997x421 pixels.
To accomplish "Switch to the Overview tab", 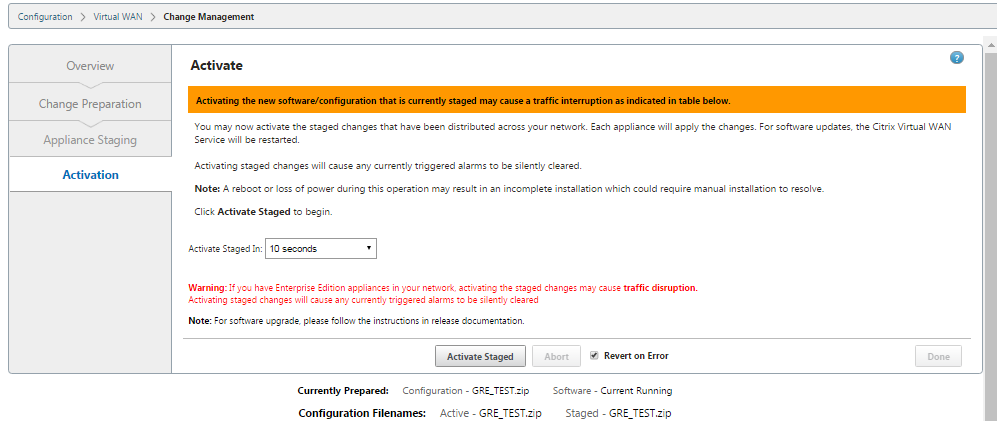I will [90, 66].
